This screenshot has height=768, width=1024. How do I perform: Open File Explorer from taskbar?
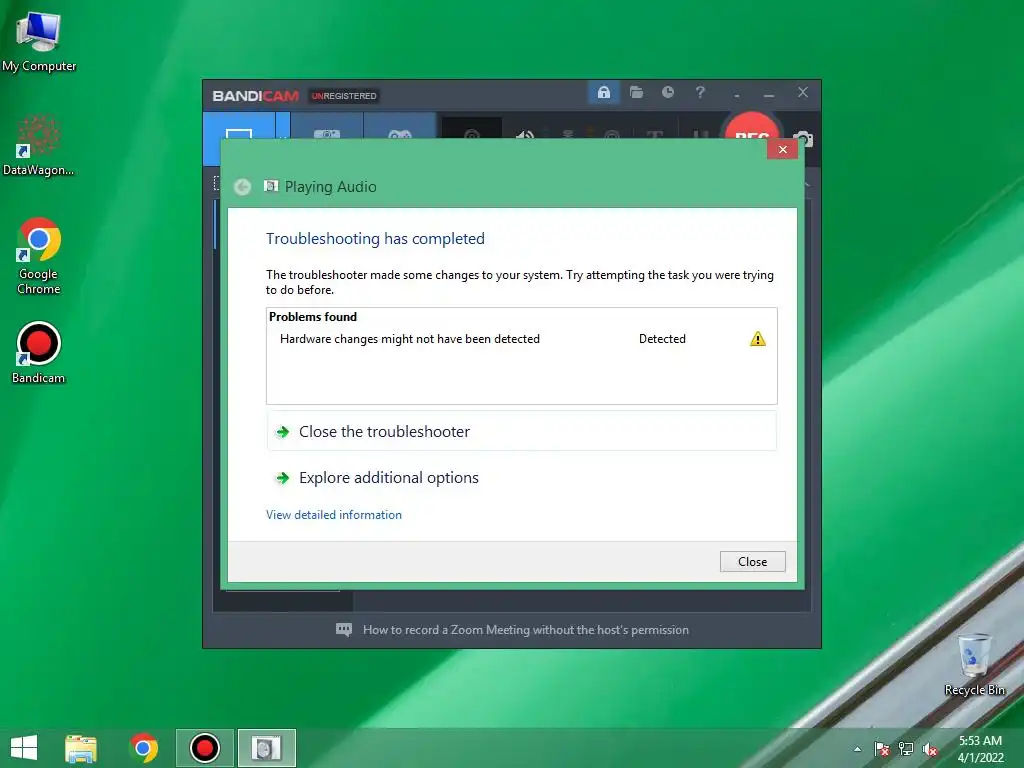pyautogui.click(x=81, y=748)
